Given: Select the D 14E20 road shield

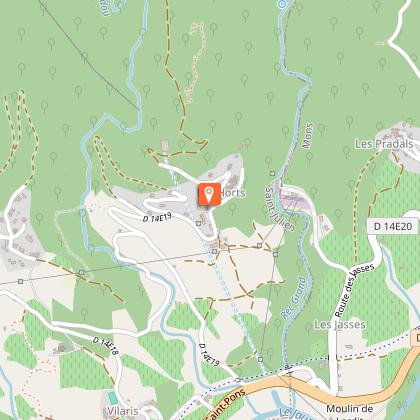Looking at the screenshot, I should [393, 226].
